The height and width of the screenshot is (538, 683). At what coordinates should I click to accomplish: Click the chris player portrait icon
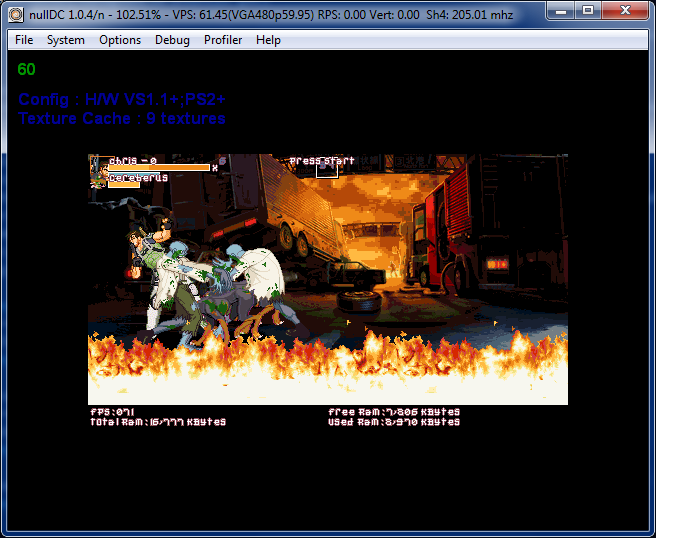98,166
